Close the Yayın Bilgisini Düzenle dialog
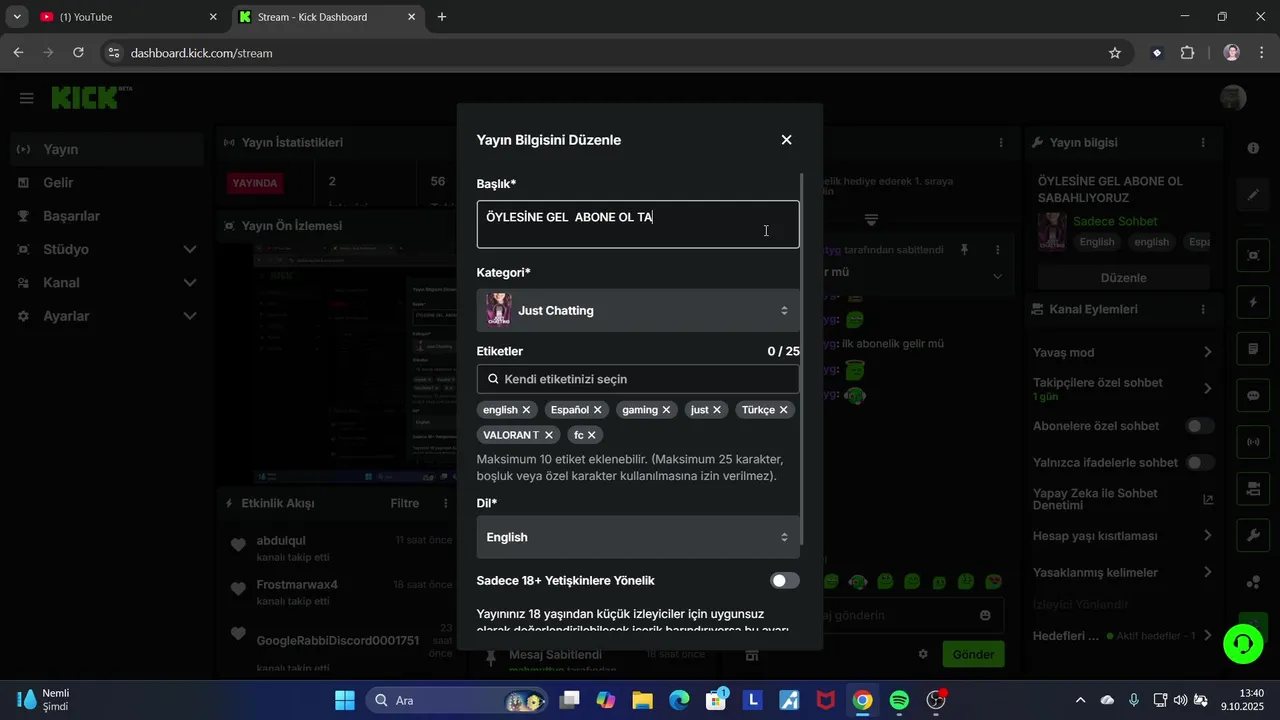This screenshot has width=1280, height=720. pyautogui.click(x=786, y=140)
